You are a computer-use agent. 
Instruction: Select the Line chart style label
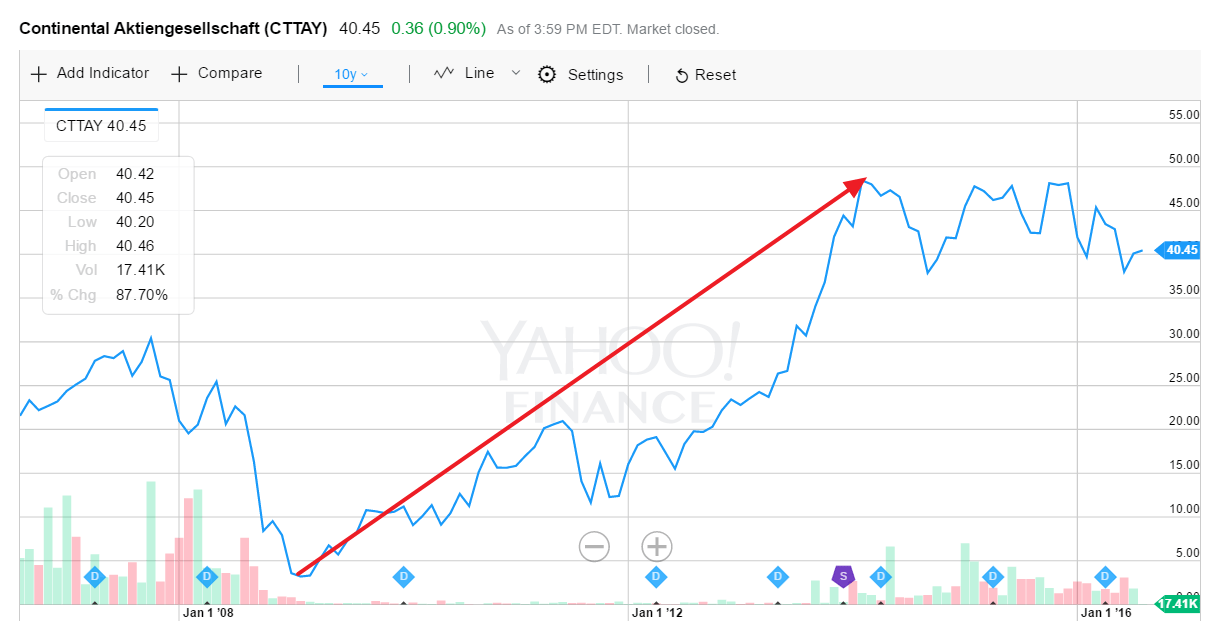(x=479, y=73)
